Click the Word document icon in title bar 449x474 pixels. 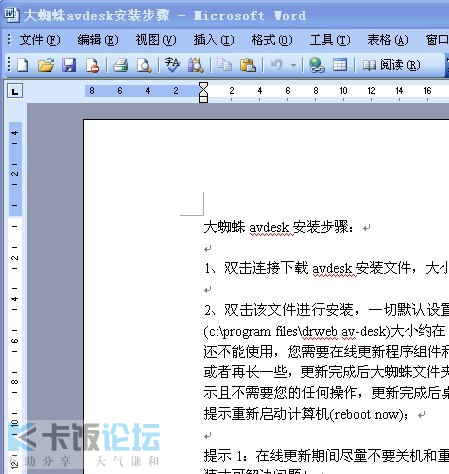pyautogui.click(x=11, y=15)
